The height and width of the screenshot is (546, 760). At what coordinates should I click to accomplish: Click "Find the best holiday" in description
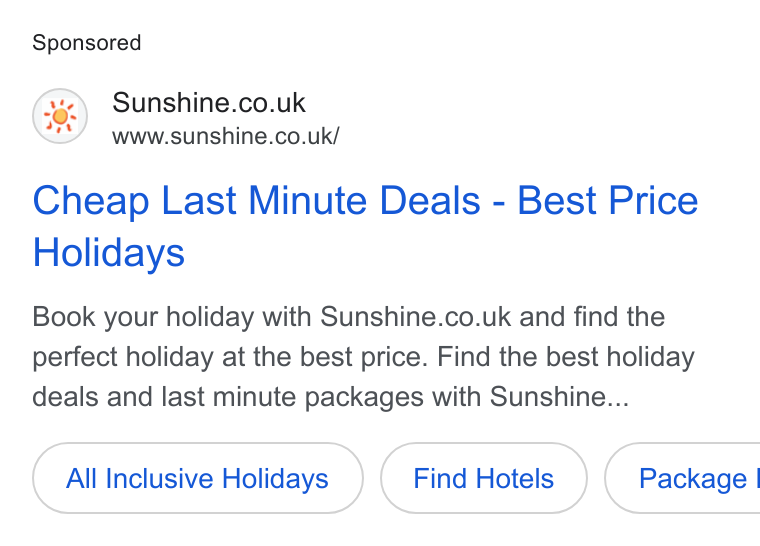(566, 357)
